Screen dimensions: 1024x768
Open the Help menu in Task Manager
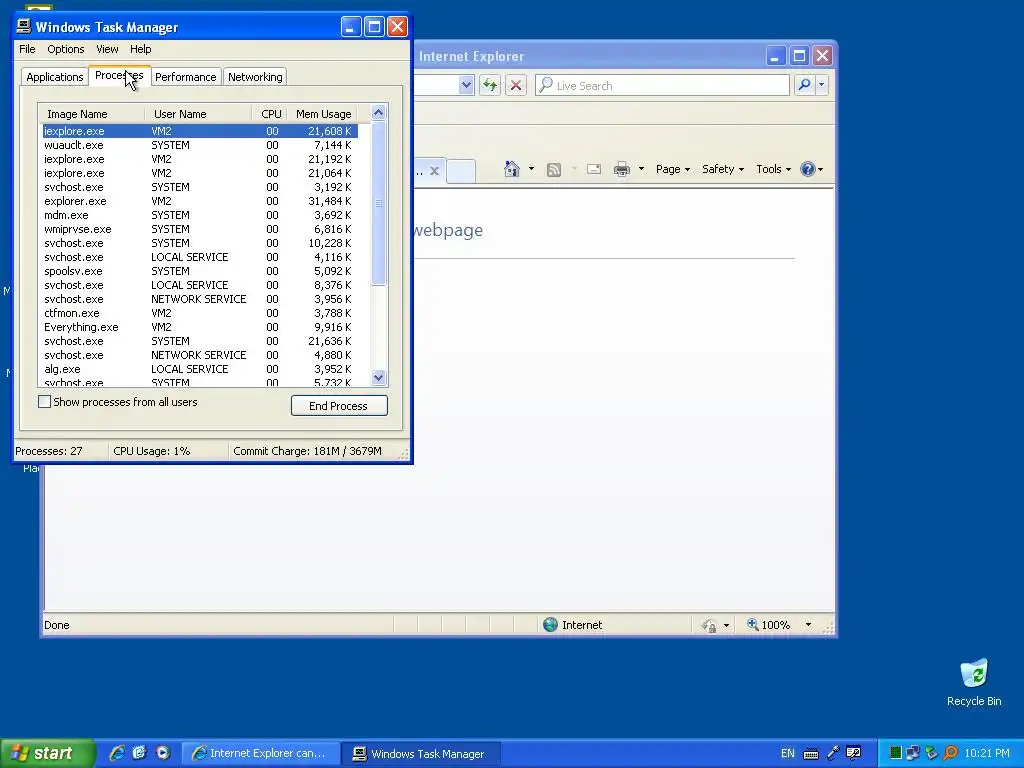pos(140,49)
